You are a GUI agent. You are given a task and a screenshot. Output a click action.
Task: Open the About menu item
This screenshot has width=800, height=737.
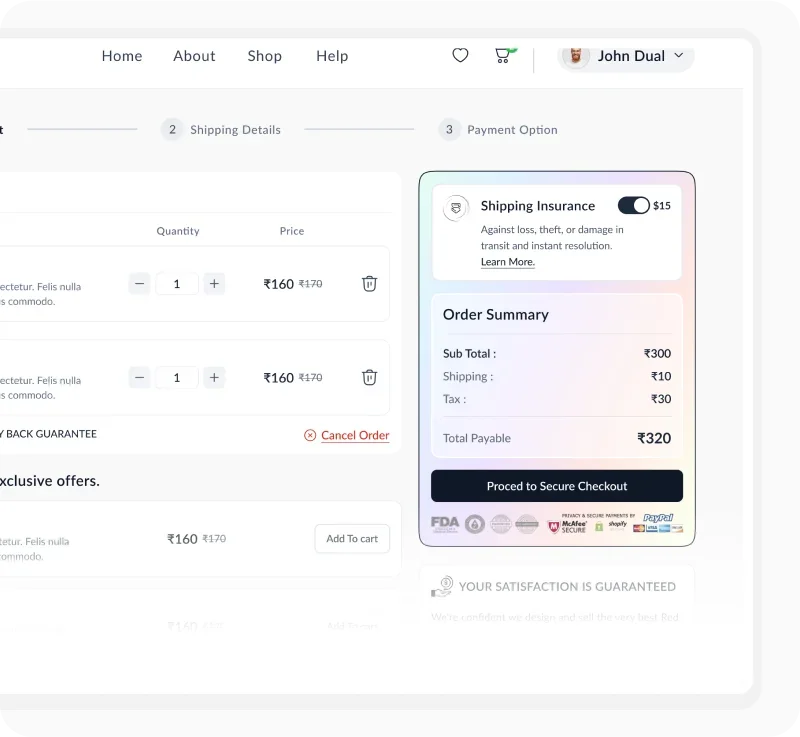click(x=194, y=56)
